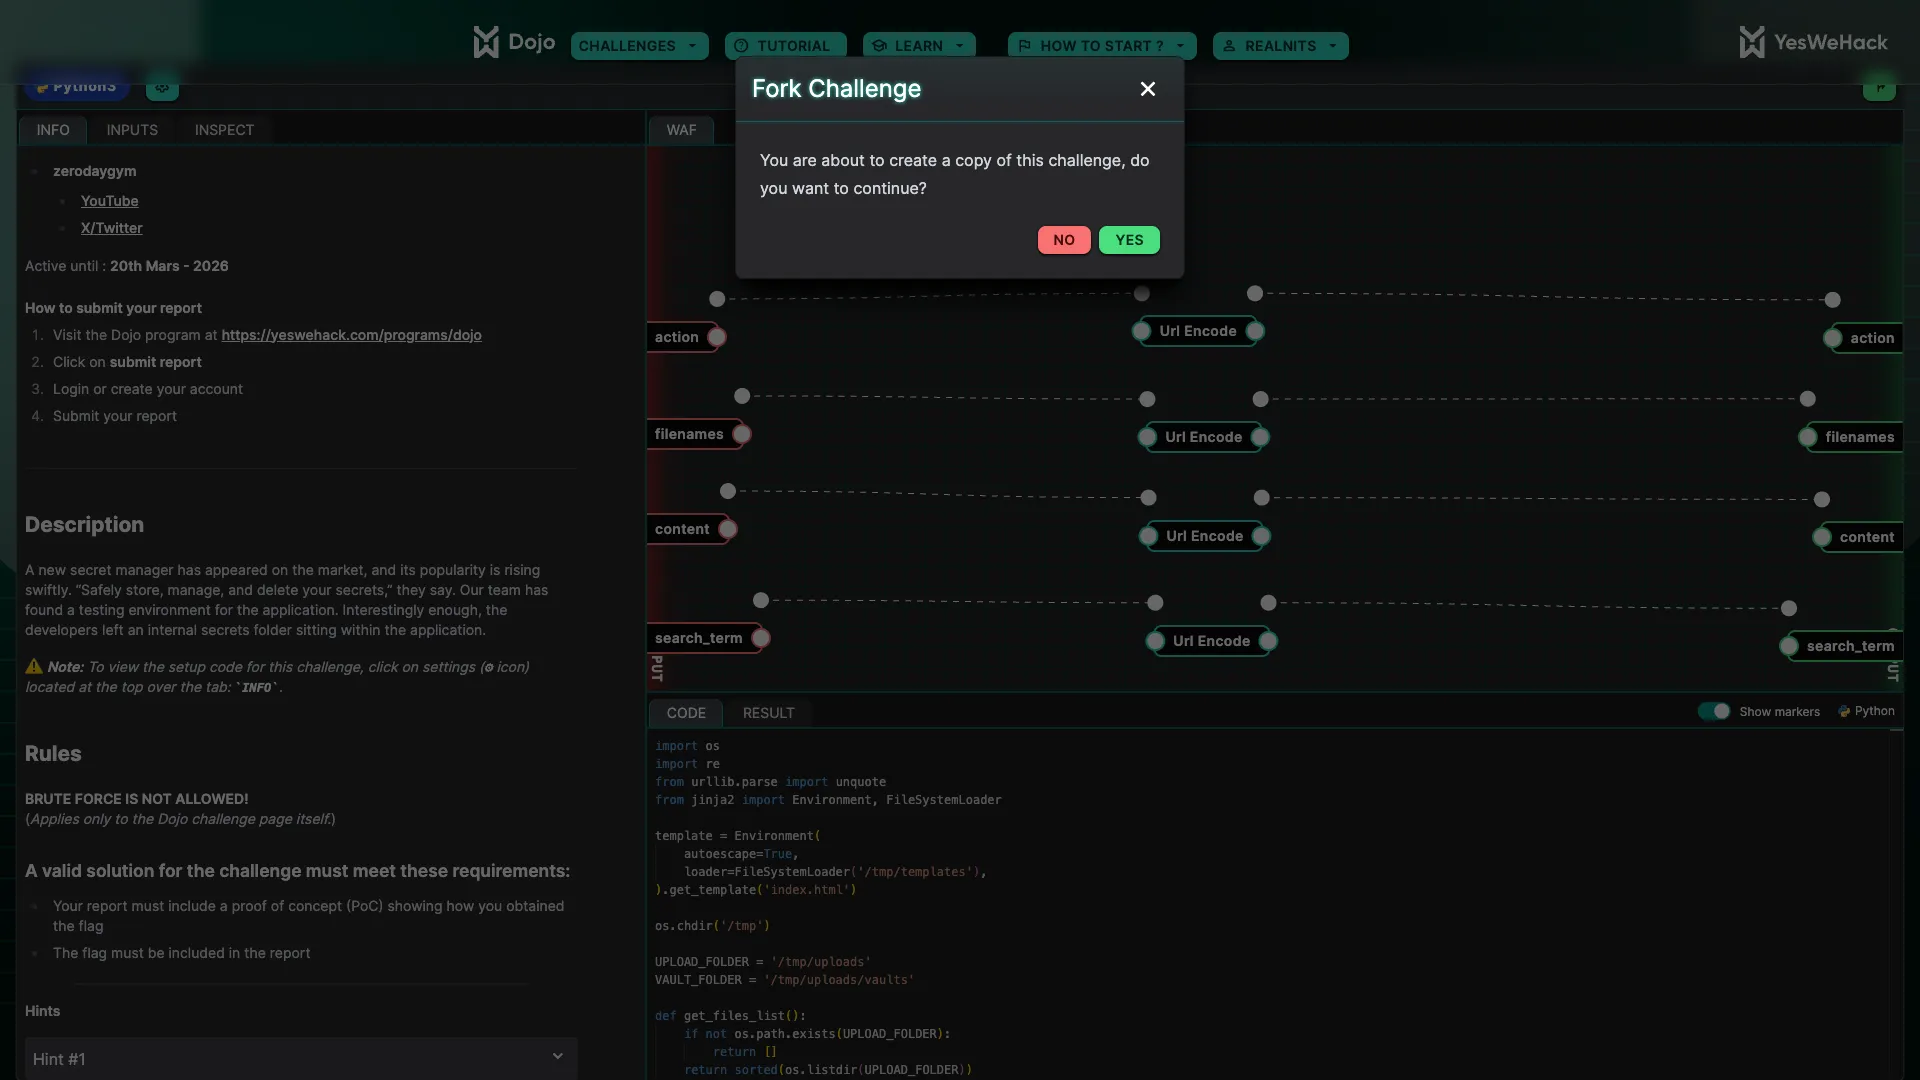Viewport: 1920px width, 1080px height.
Task: Open the REALNITS user dropdown
Action: (1280, 46)
